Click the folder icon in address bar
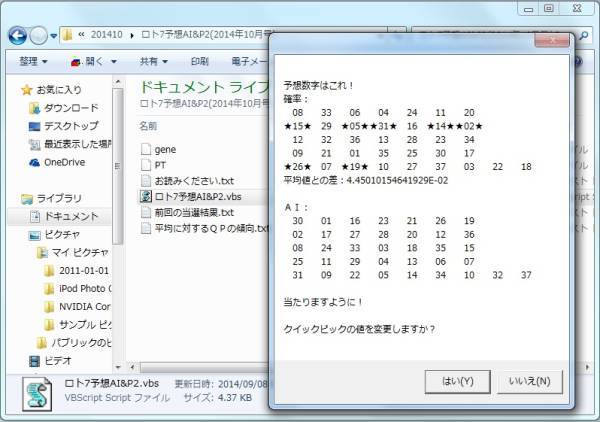600x422 pixels. point(67,35)
